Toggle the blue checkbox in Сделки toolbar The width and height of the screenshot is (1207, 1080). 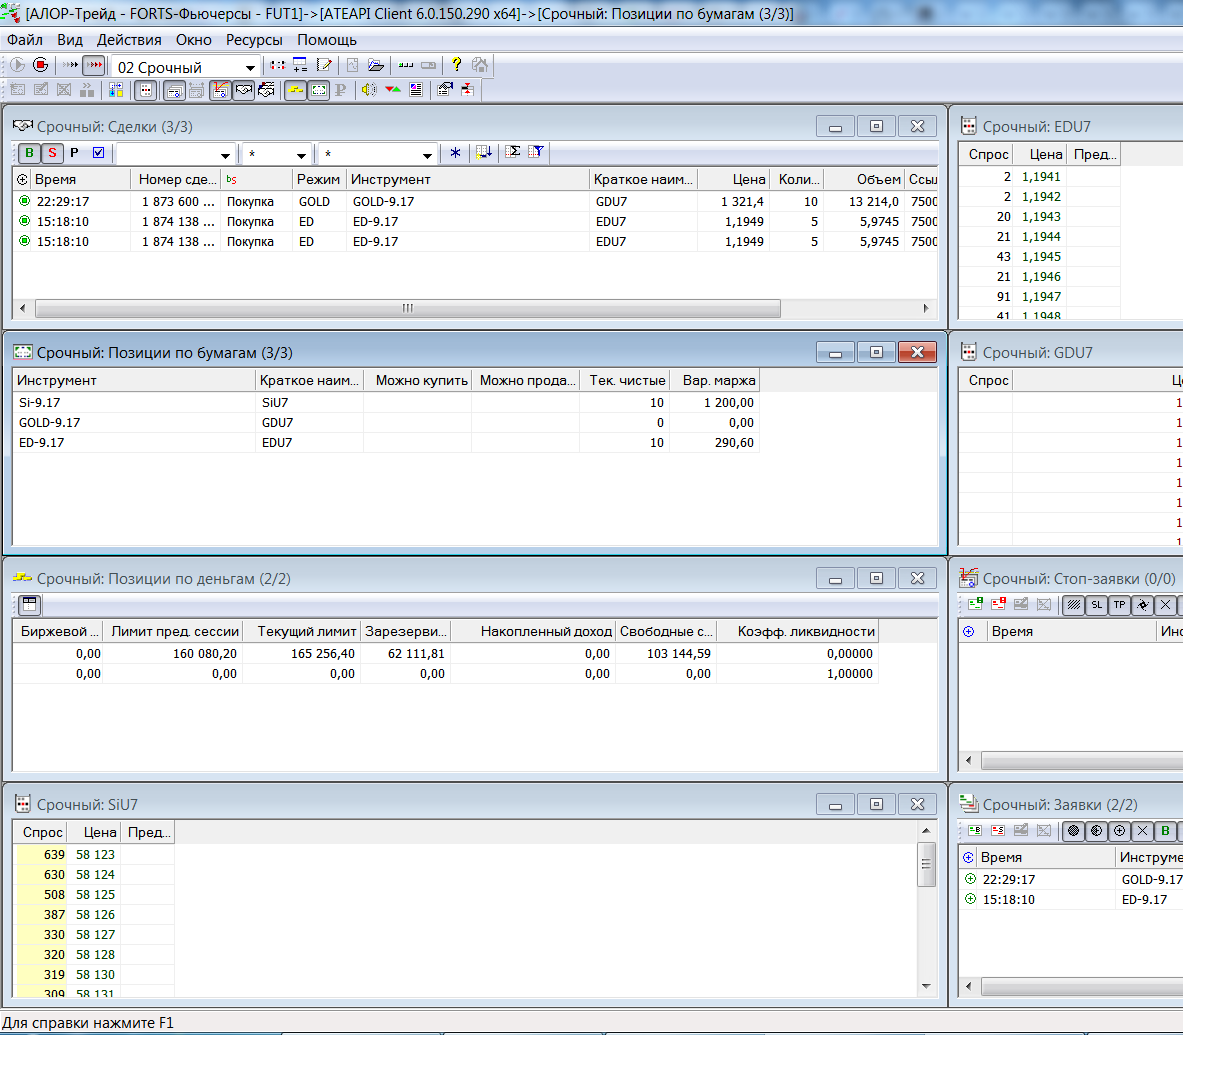98,153
